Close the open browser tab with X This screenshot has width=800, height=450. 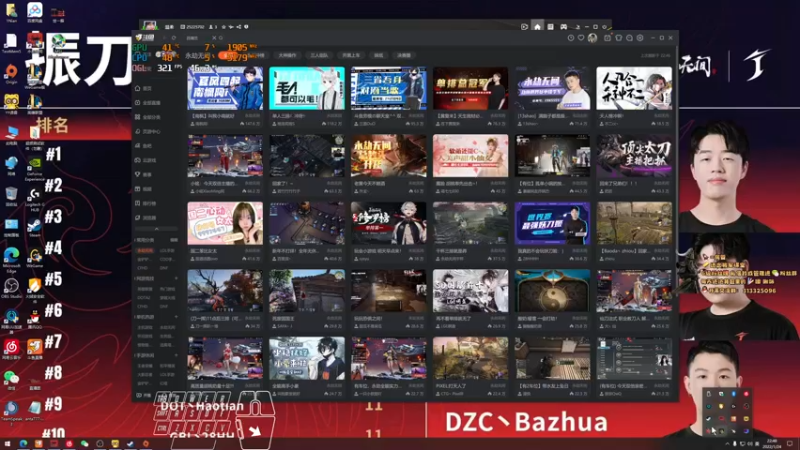coord(214,38)
